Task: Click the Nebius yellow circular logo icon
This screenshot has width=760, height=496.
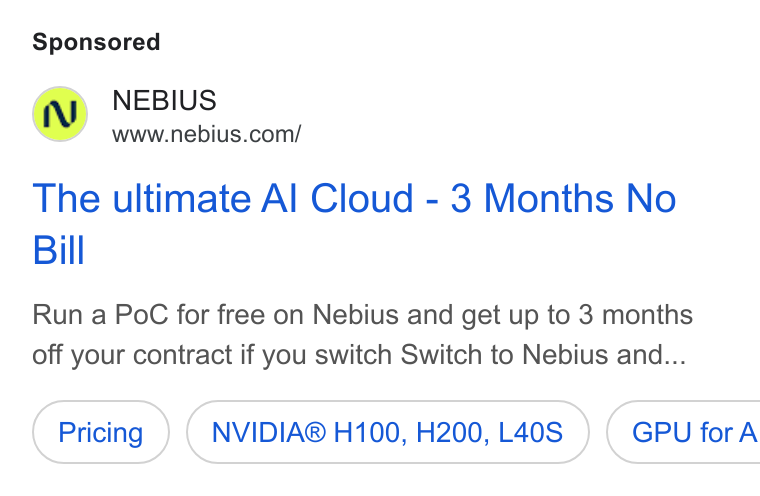Action: tap(60, 114)
